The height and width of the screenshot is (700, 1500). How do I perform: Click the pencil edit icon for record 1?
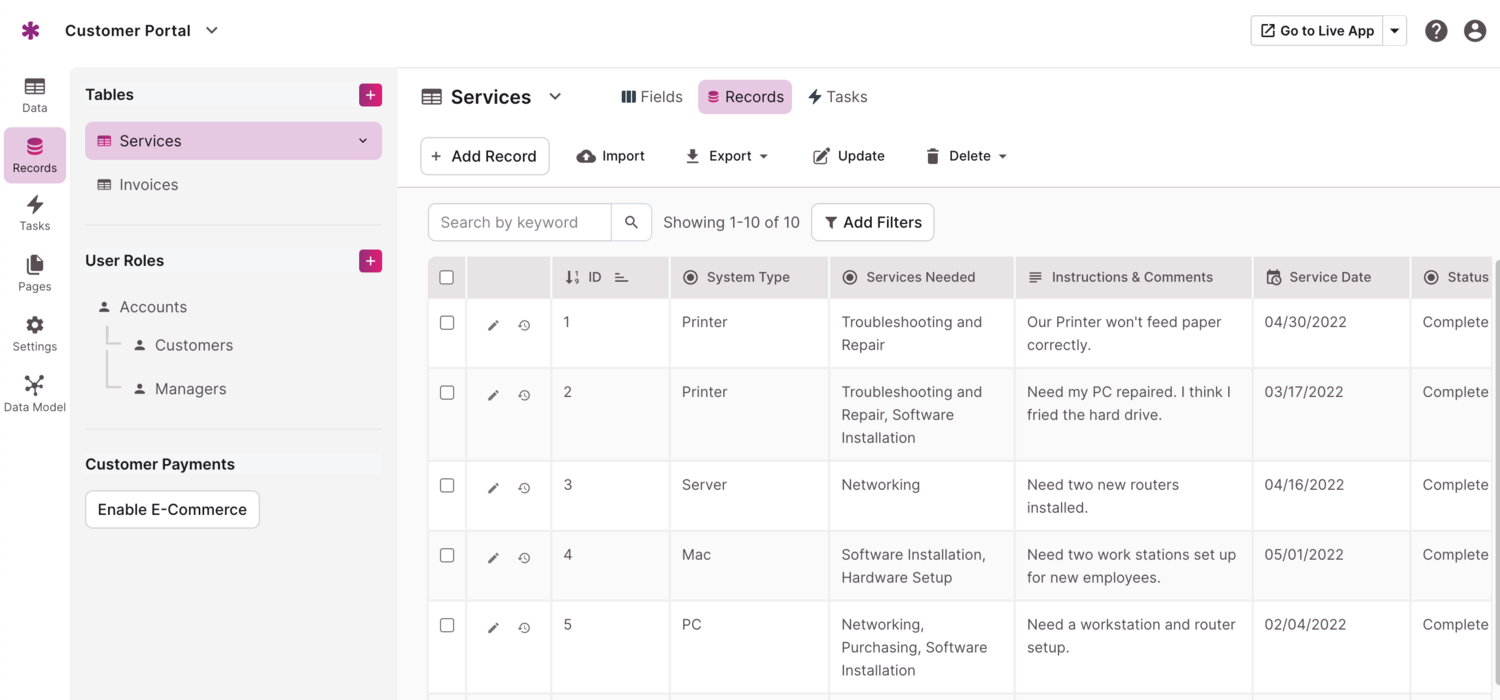click(493, 326)
